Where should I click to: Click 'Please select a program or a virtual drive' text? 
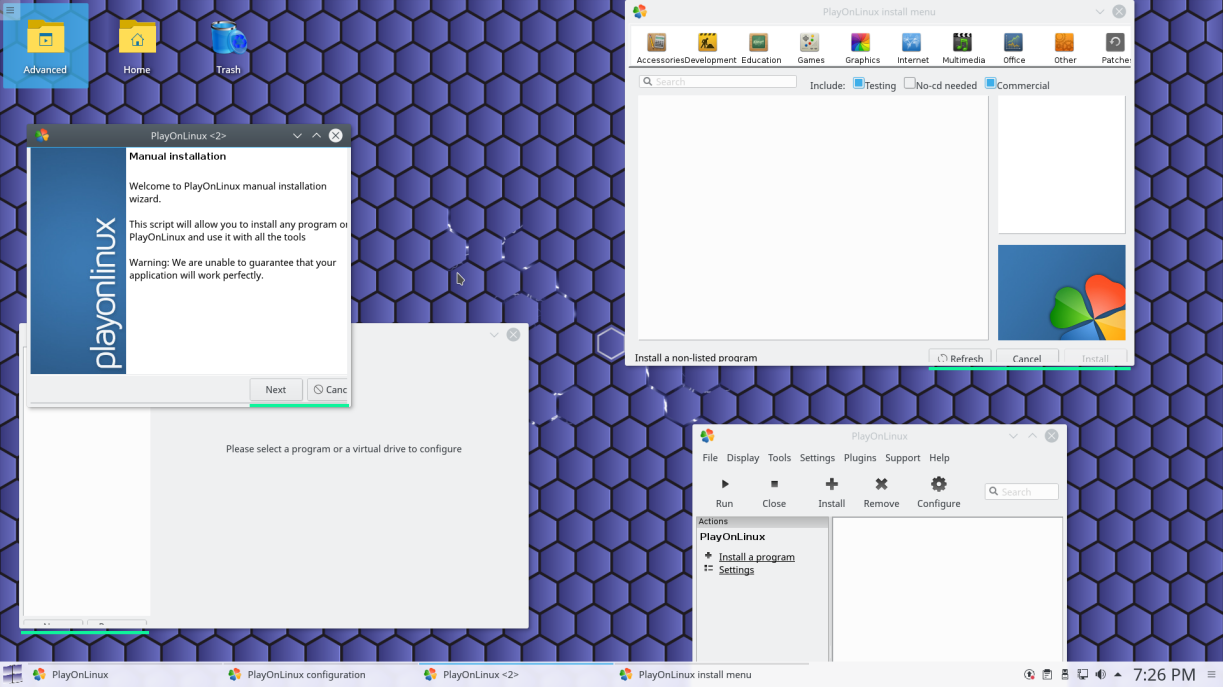click(344, 449)
